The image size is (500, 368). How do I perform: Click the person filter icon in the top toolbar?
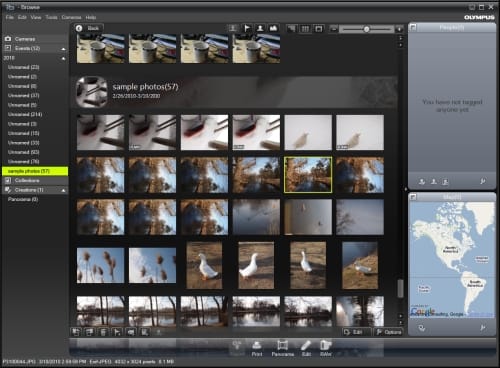260,28
